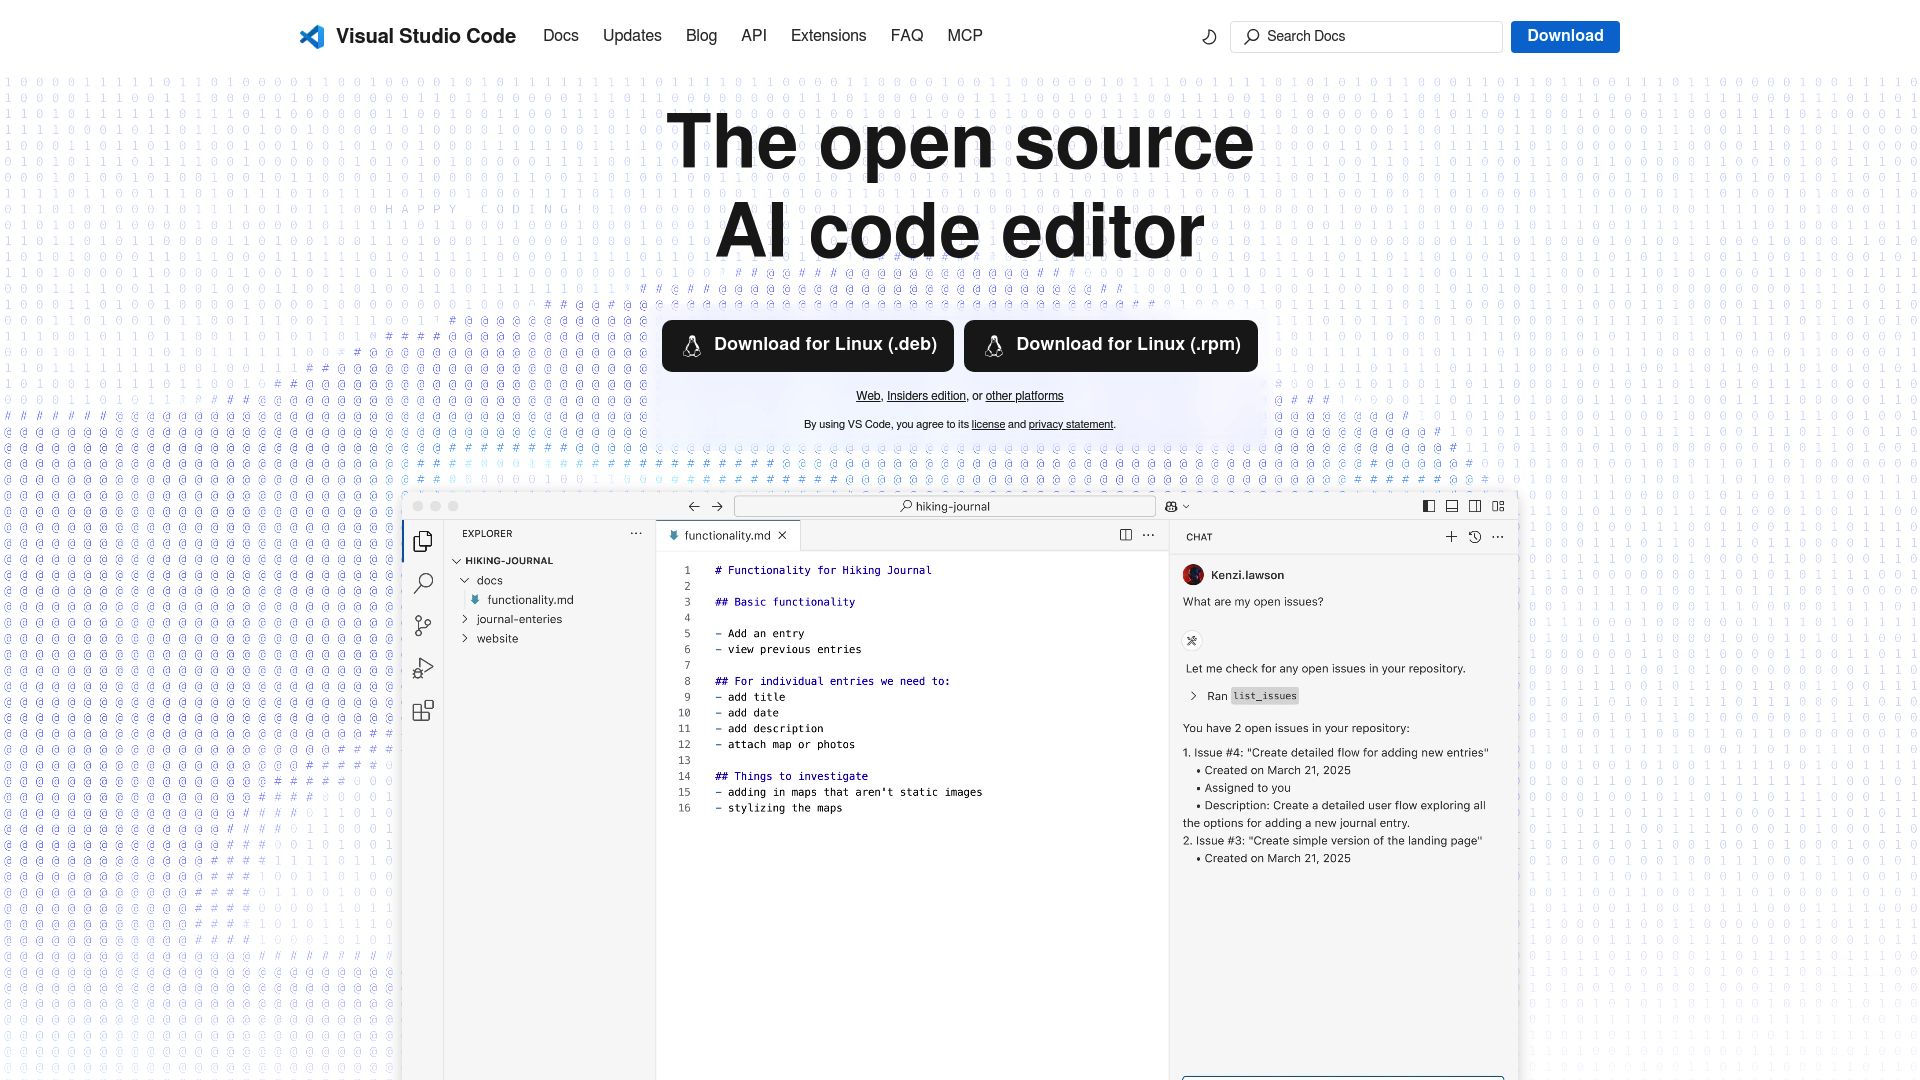The image size is (1920, 1080).
Task: Open the Explorer panel more actions ellipsis
Action: click(636, 534)
